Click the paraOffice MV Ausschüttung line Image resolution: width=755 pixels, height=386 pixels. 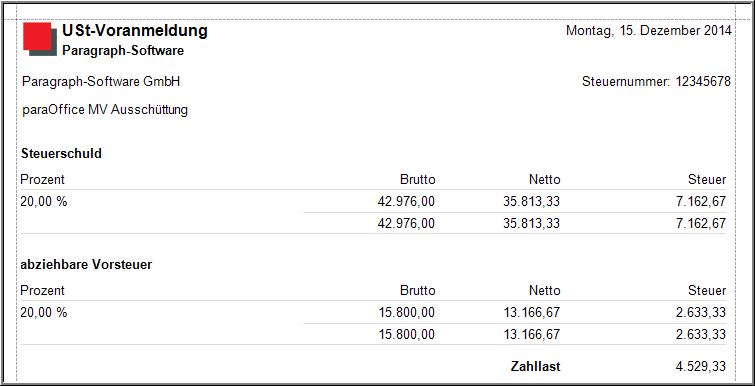[105, 110]
